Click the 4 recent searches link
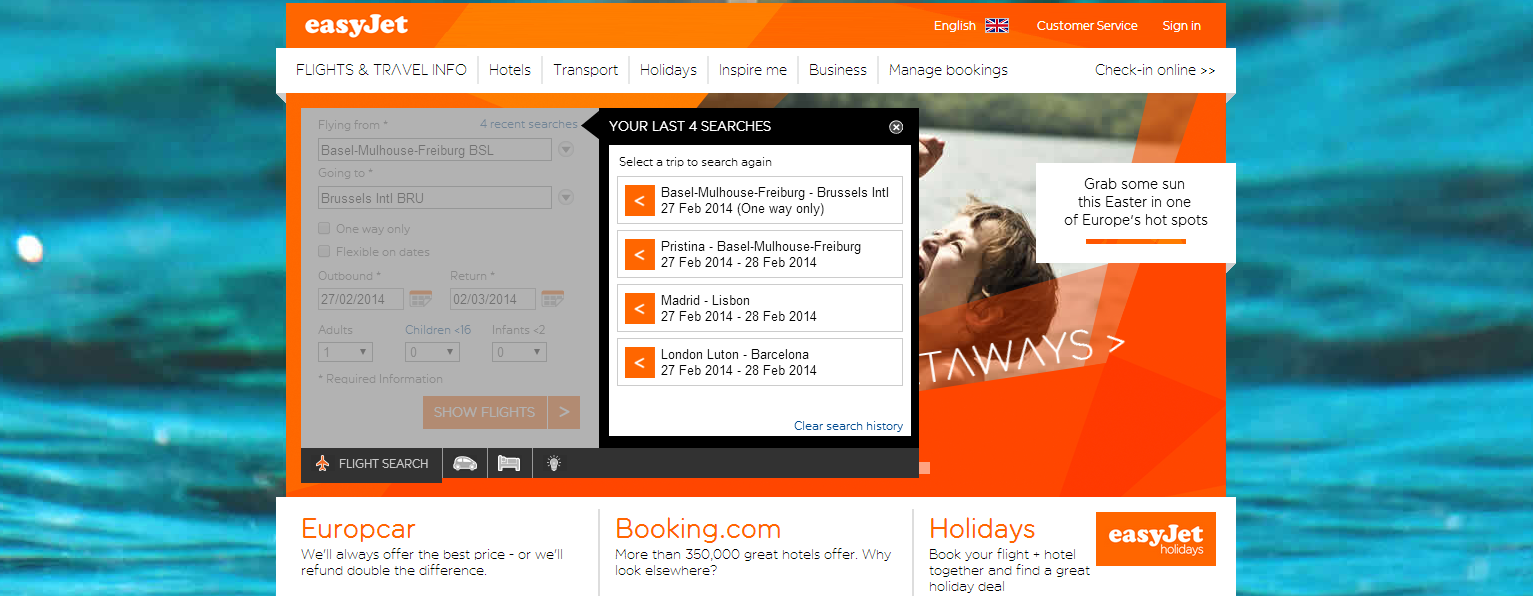 528,124
